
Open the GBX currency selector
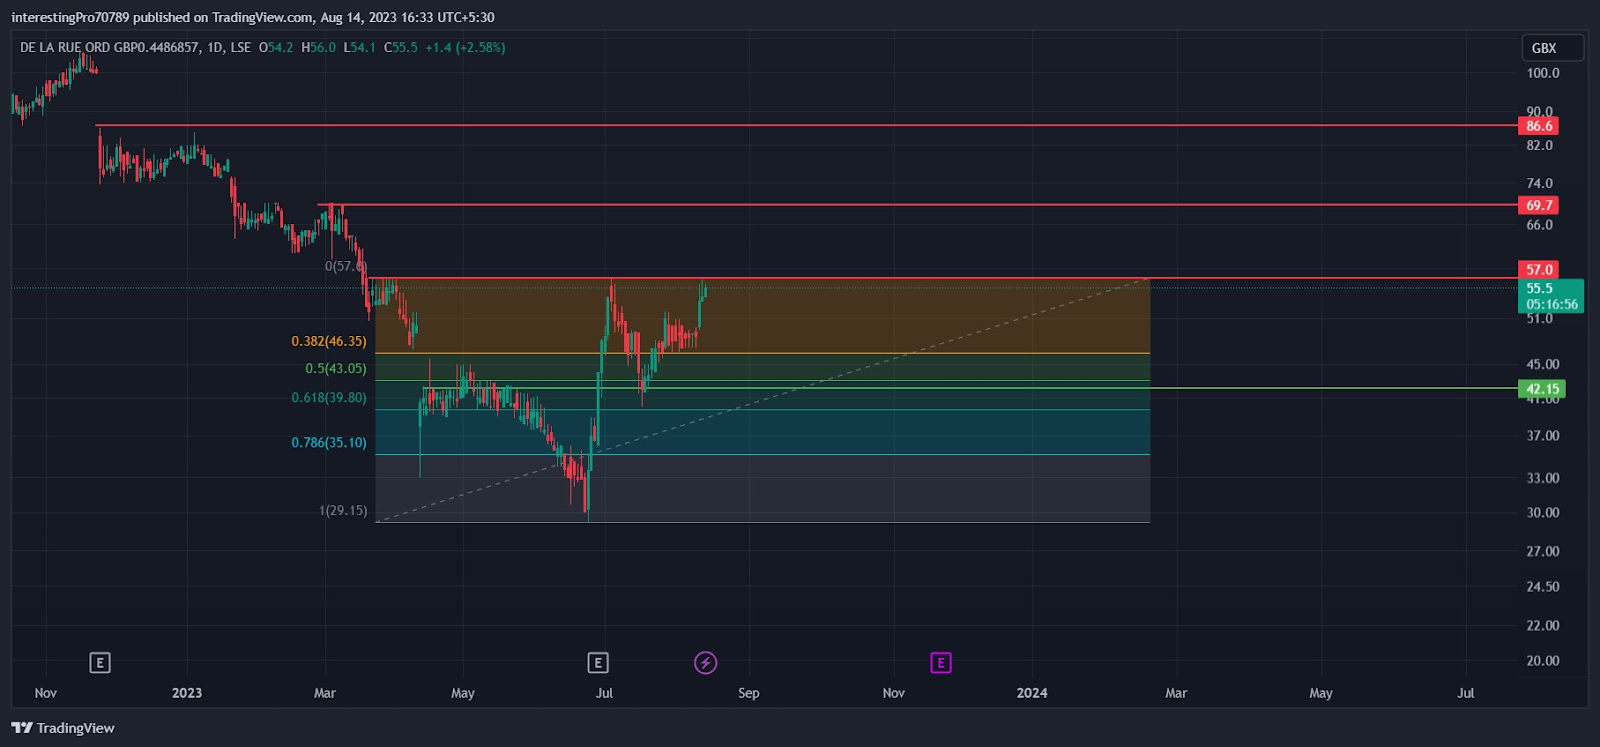pos(1552,48)
